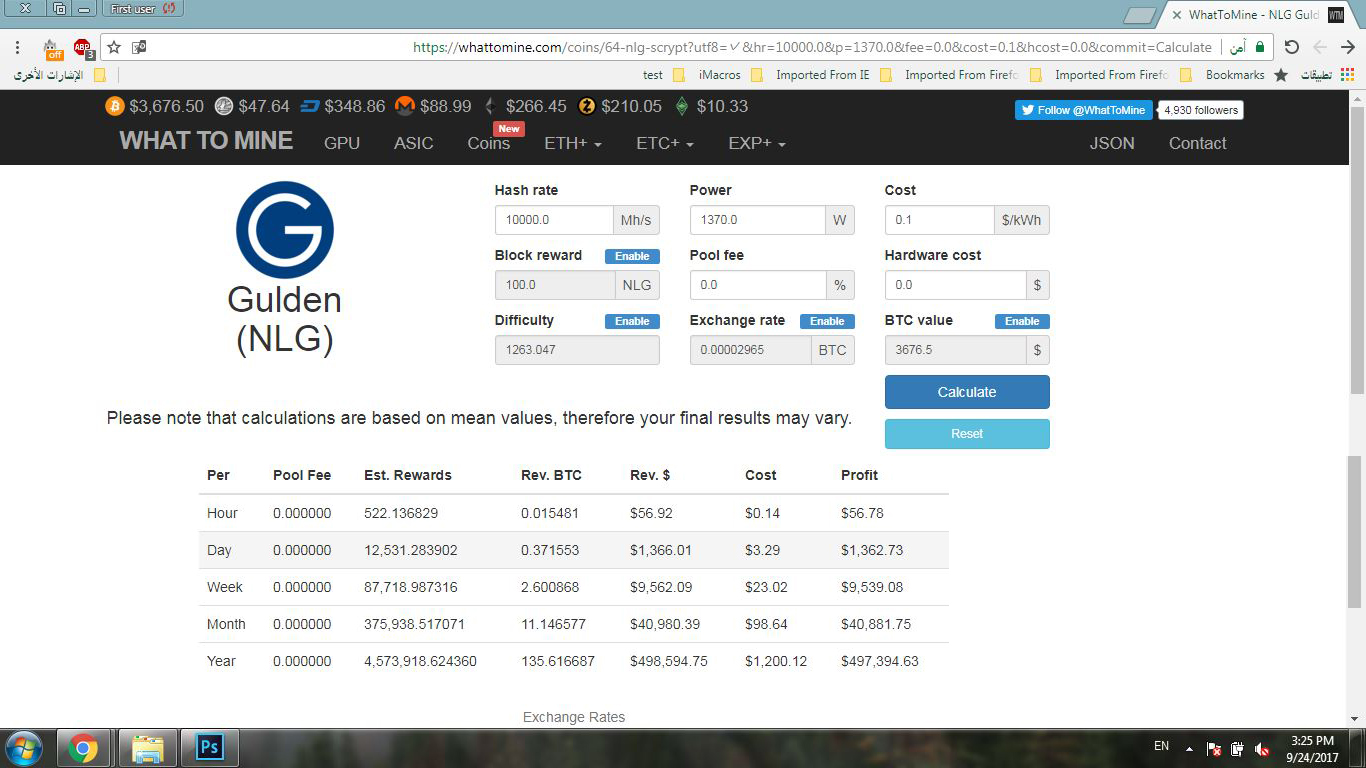Enable custom Exchange rate
This screenshot has height=768, width=1366.
pos(827,321)
